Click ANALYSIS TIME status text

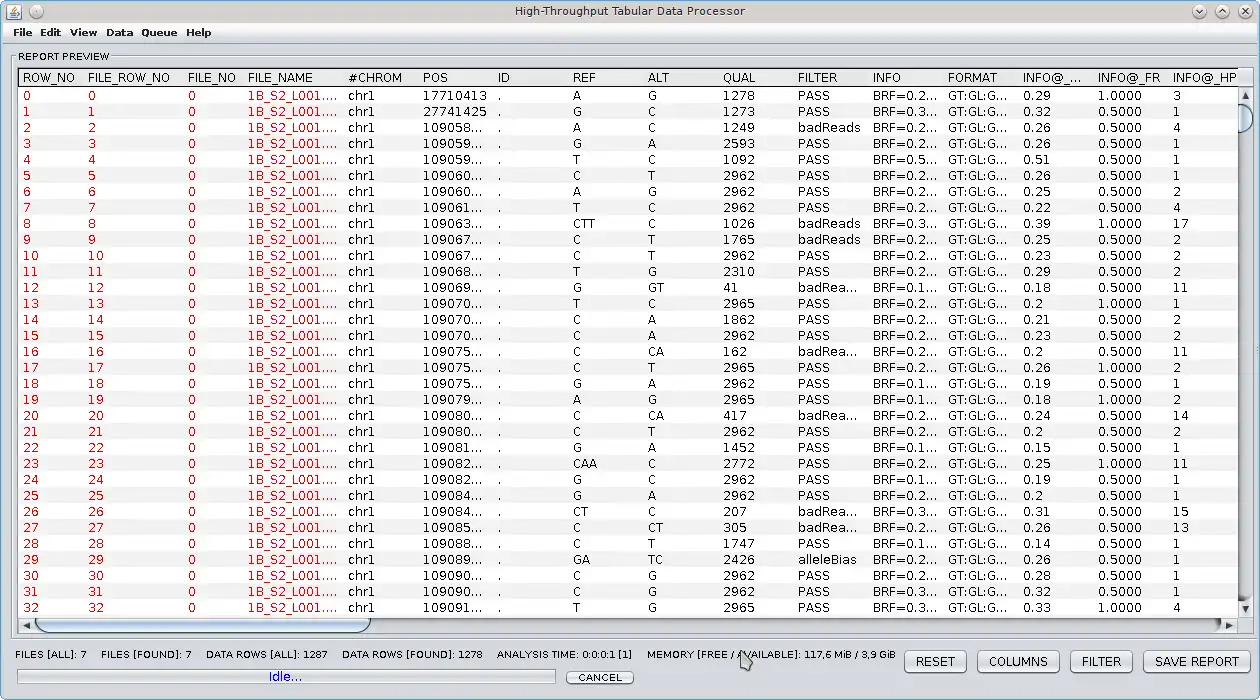tap(564, 655)
